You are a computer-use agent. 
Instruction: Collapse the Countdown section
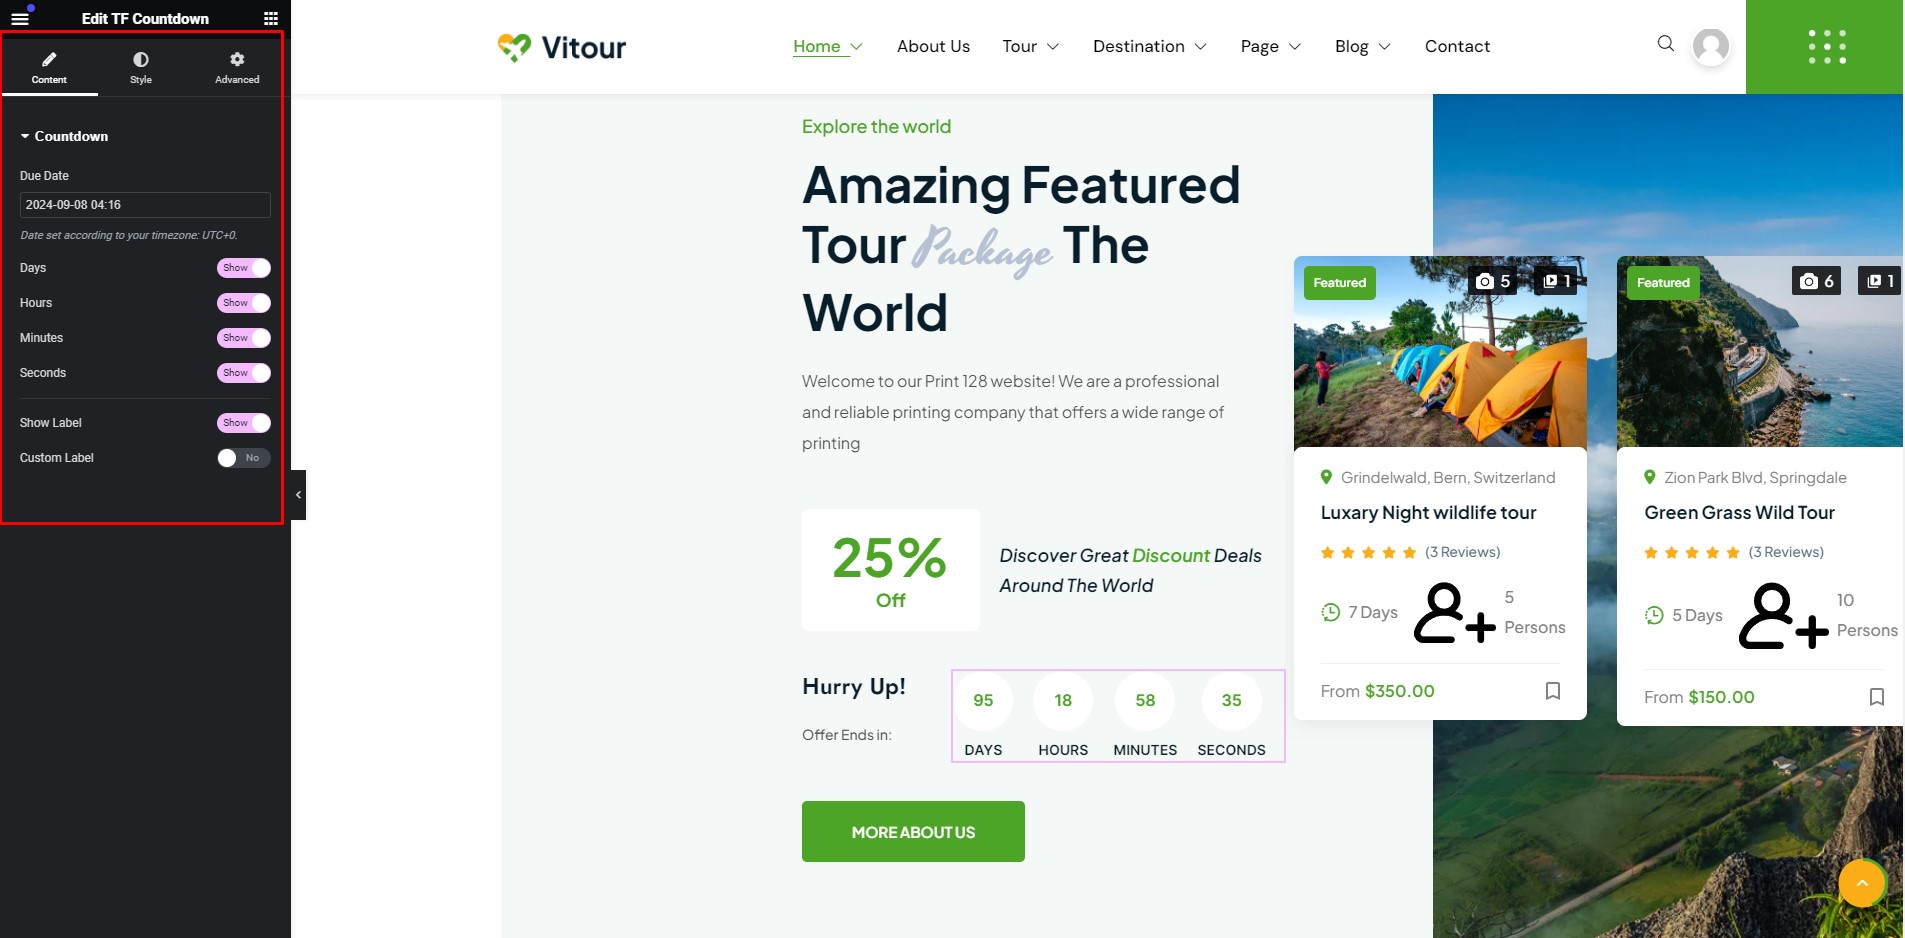click(x=64, y=136)
